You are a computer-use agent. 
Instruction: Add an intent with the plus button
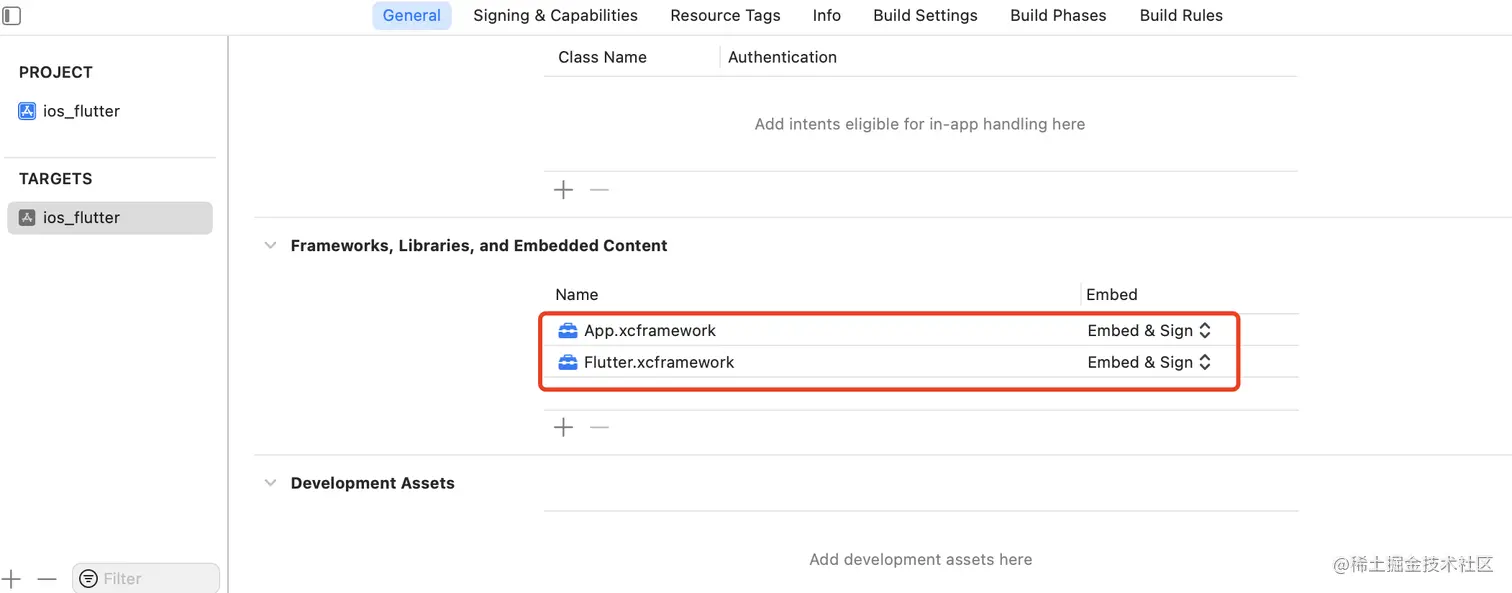564,190
